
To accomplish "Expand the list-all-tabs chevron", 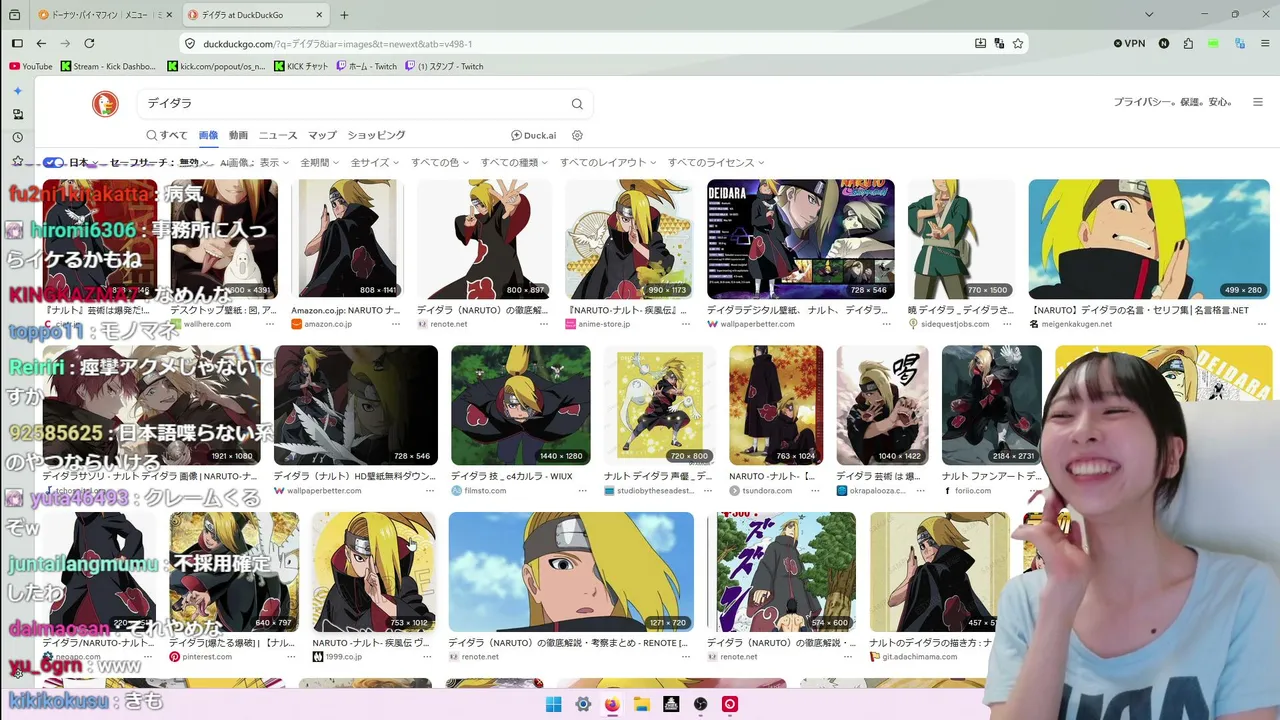I will coord(1149,15).
